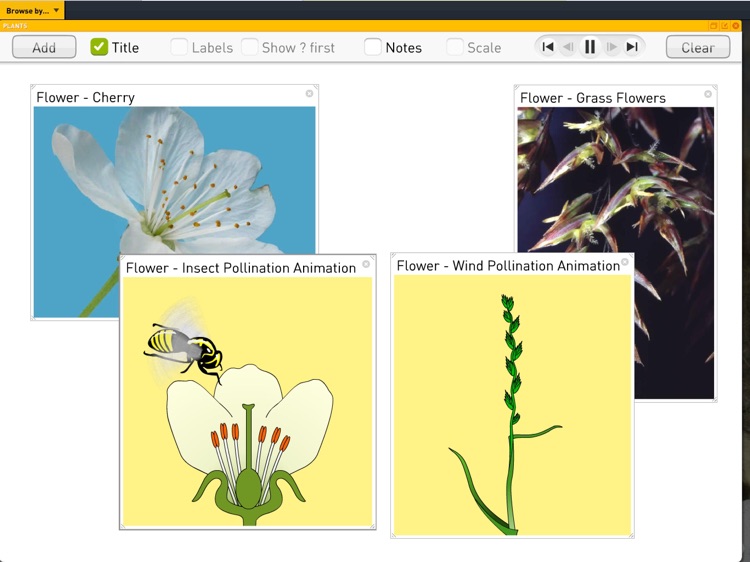This screenshot has width=750, height=562.
Task: Click the Flower - Grass Flowers title
Action: (593, 98)
